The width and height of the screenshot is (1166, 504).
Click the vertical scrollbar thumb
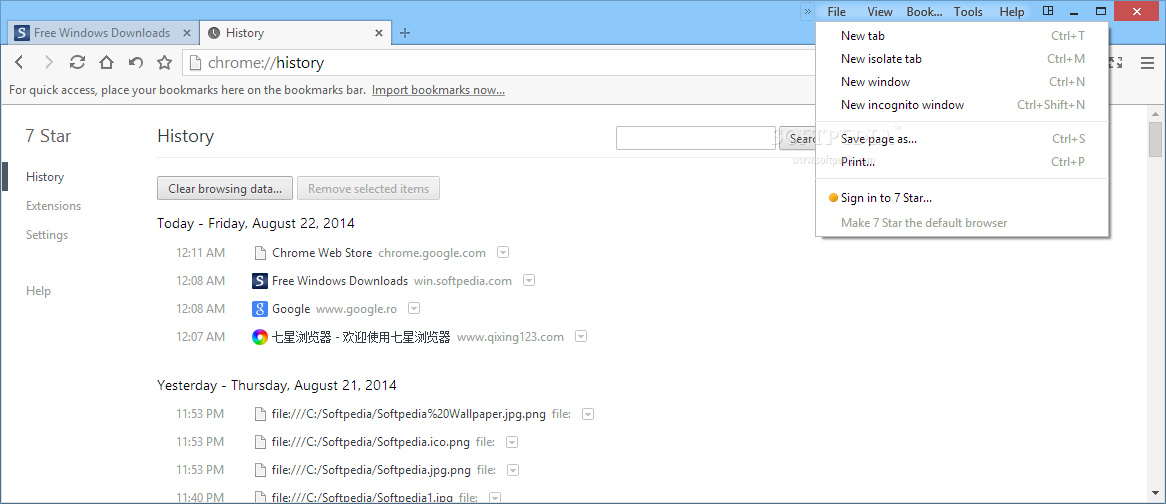tap(1155, 139)
